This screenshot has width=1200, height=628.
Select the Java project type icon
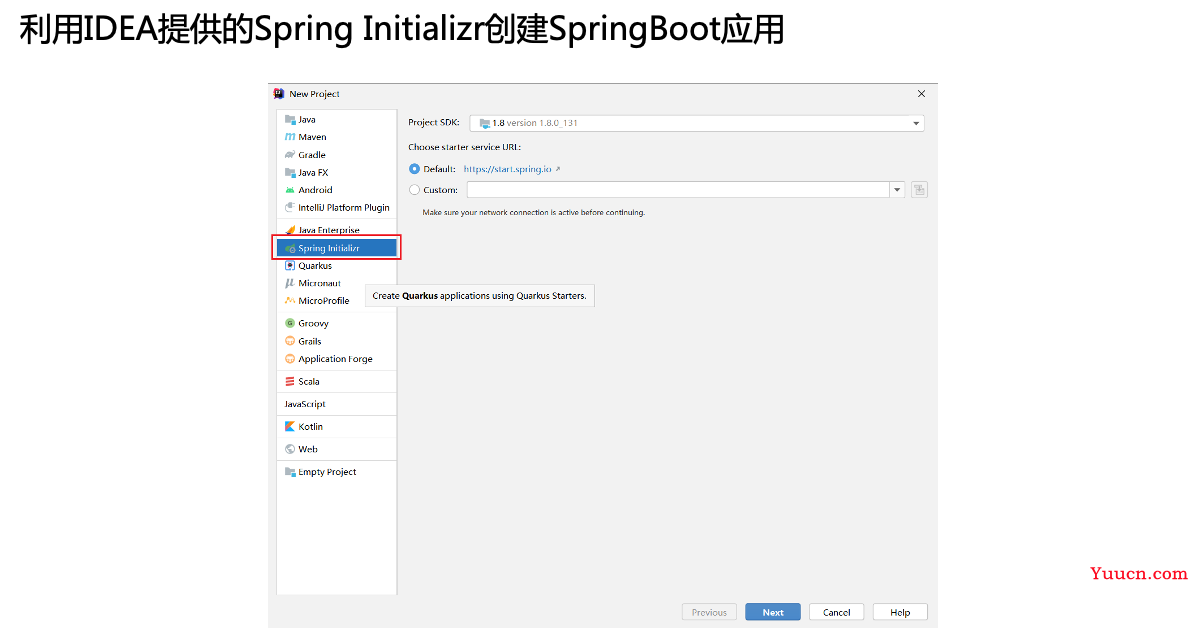(290, 119)
